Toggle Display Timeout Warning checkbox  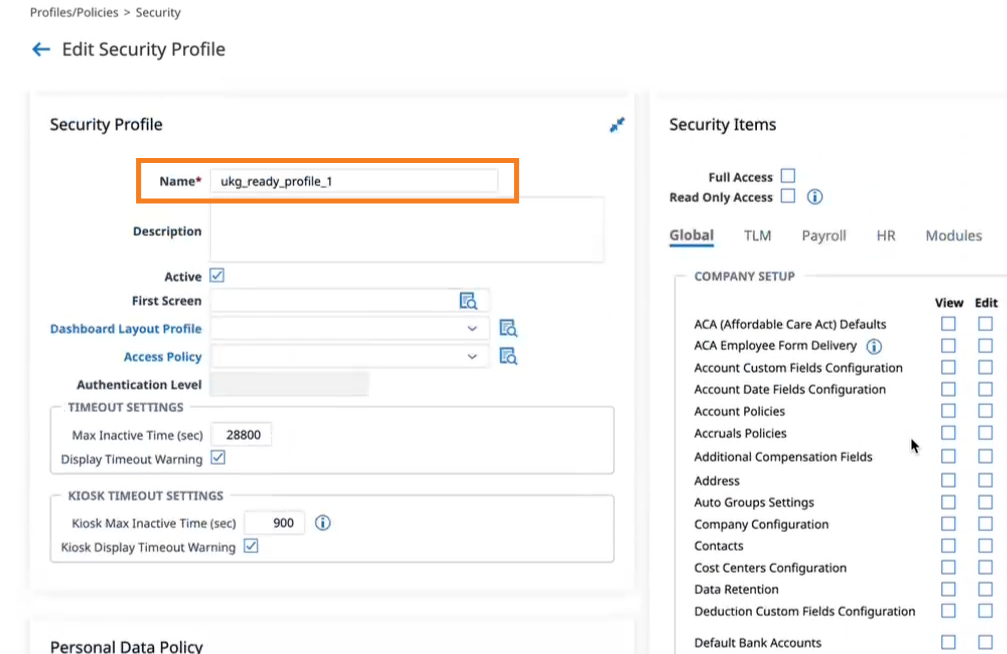(218, 458)
